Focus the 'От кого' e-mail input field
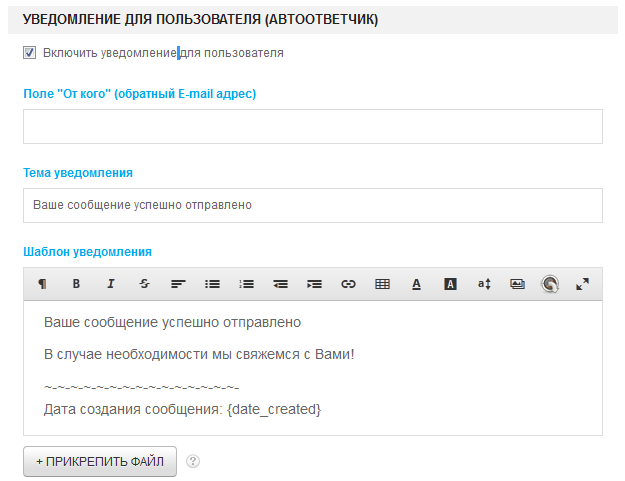 click(x=313, y=126)
